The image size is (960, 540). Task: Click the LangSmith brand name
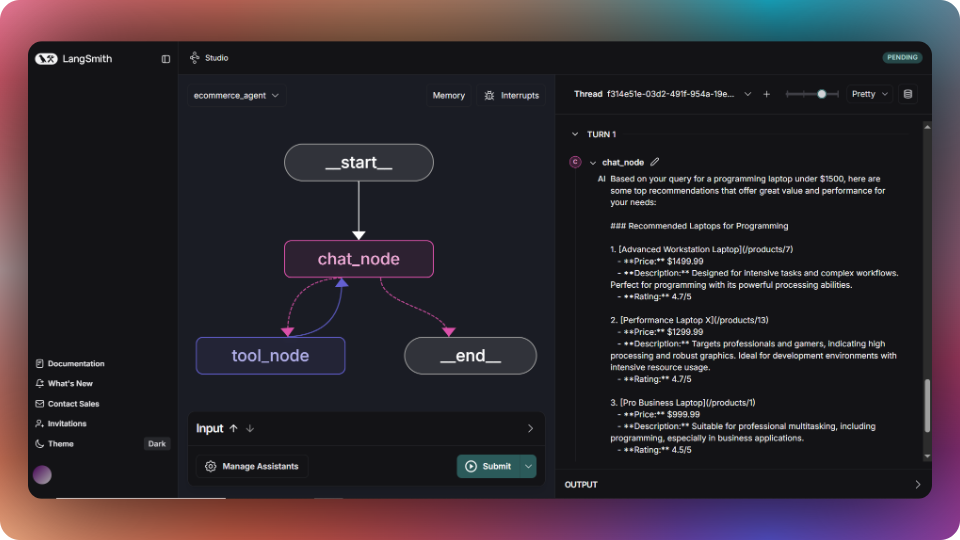87,59
